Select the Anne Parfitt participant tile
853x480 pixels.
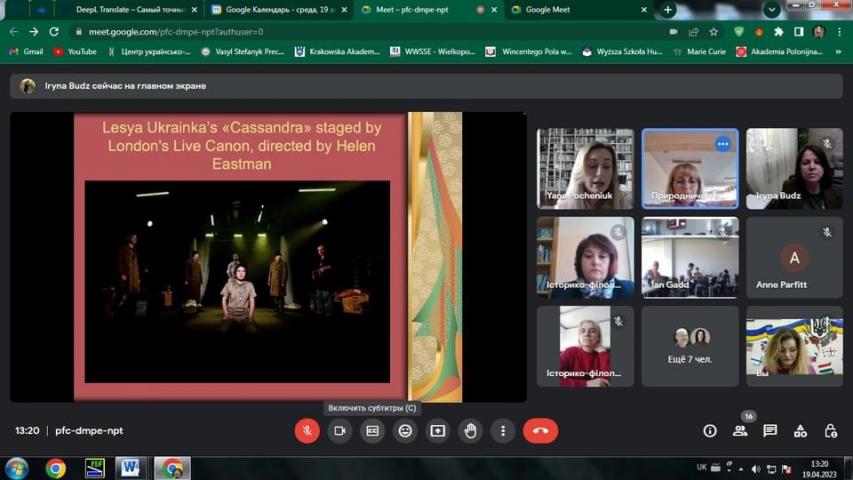pos(794,257)
